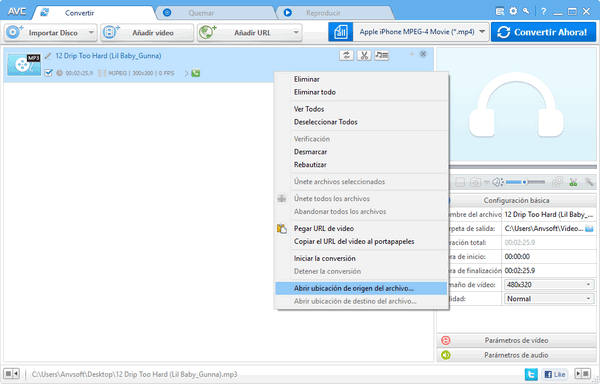Toggle the right panel icon in status bar

tap(582, 373)
